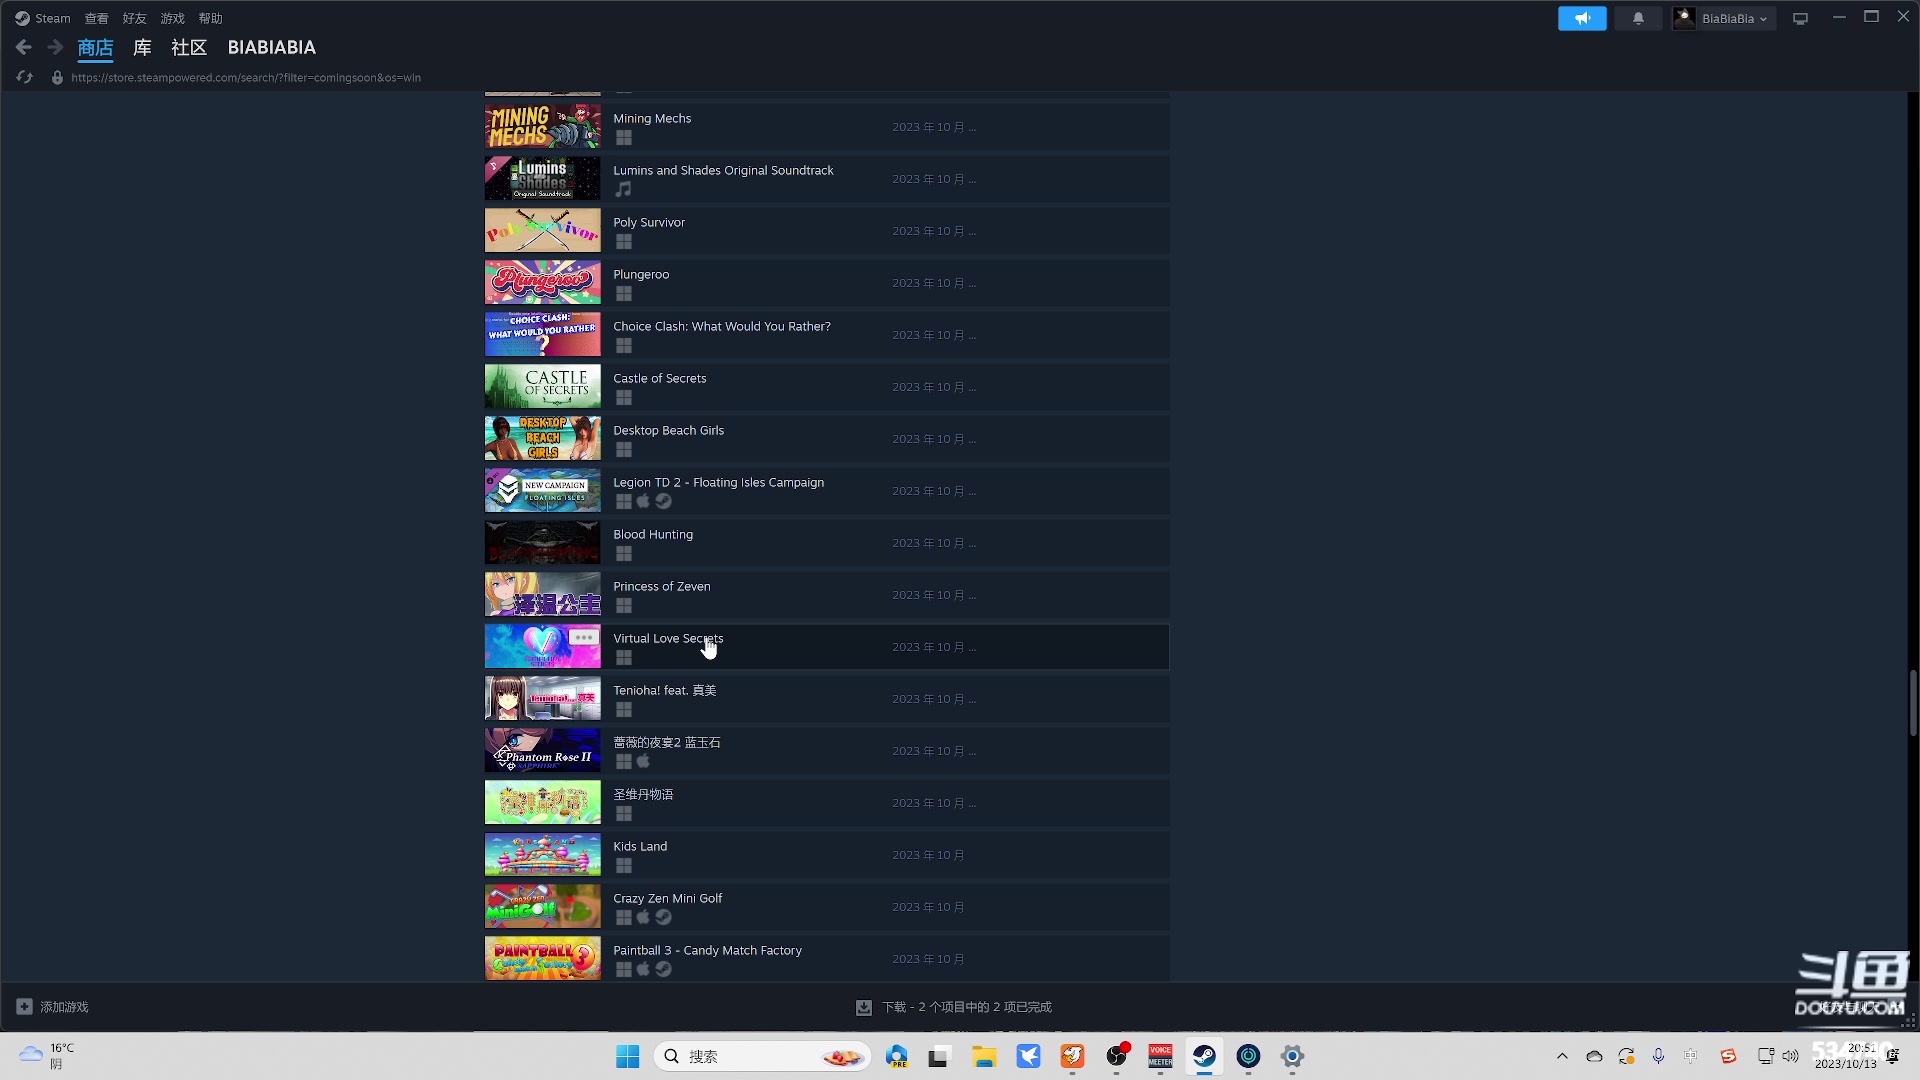Go back with the left arrow
1920x1080 pixels.
point(24,47)
